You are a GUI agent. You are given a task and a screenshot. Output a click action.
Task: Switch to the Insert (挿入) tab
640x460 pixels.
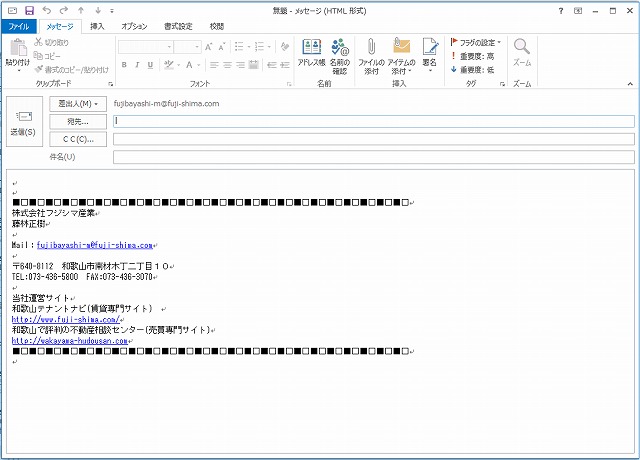pyautogui.click(x=96, y=26)
